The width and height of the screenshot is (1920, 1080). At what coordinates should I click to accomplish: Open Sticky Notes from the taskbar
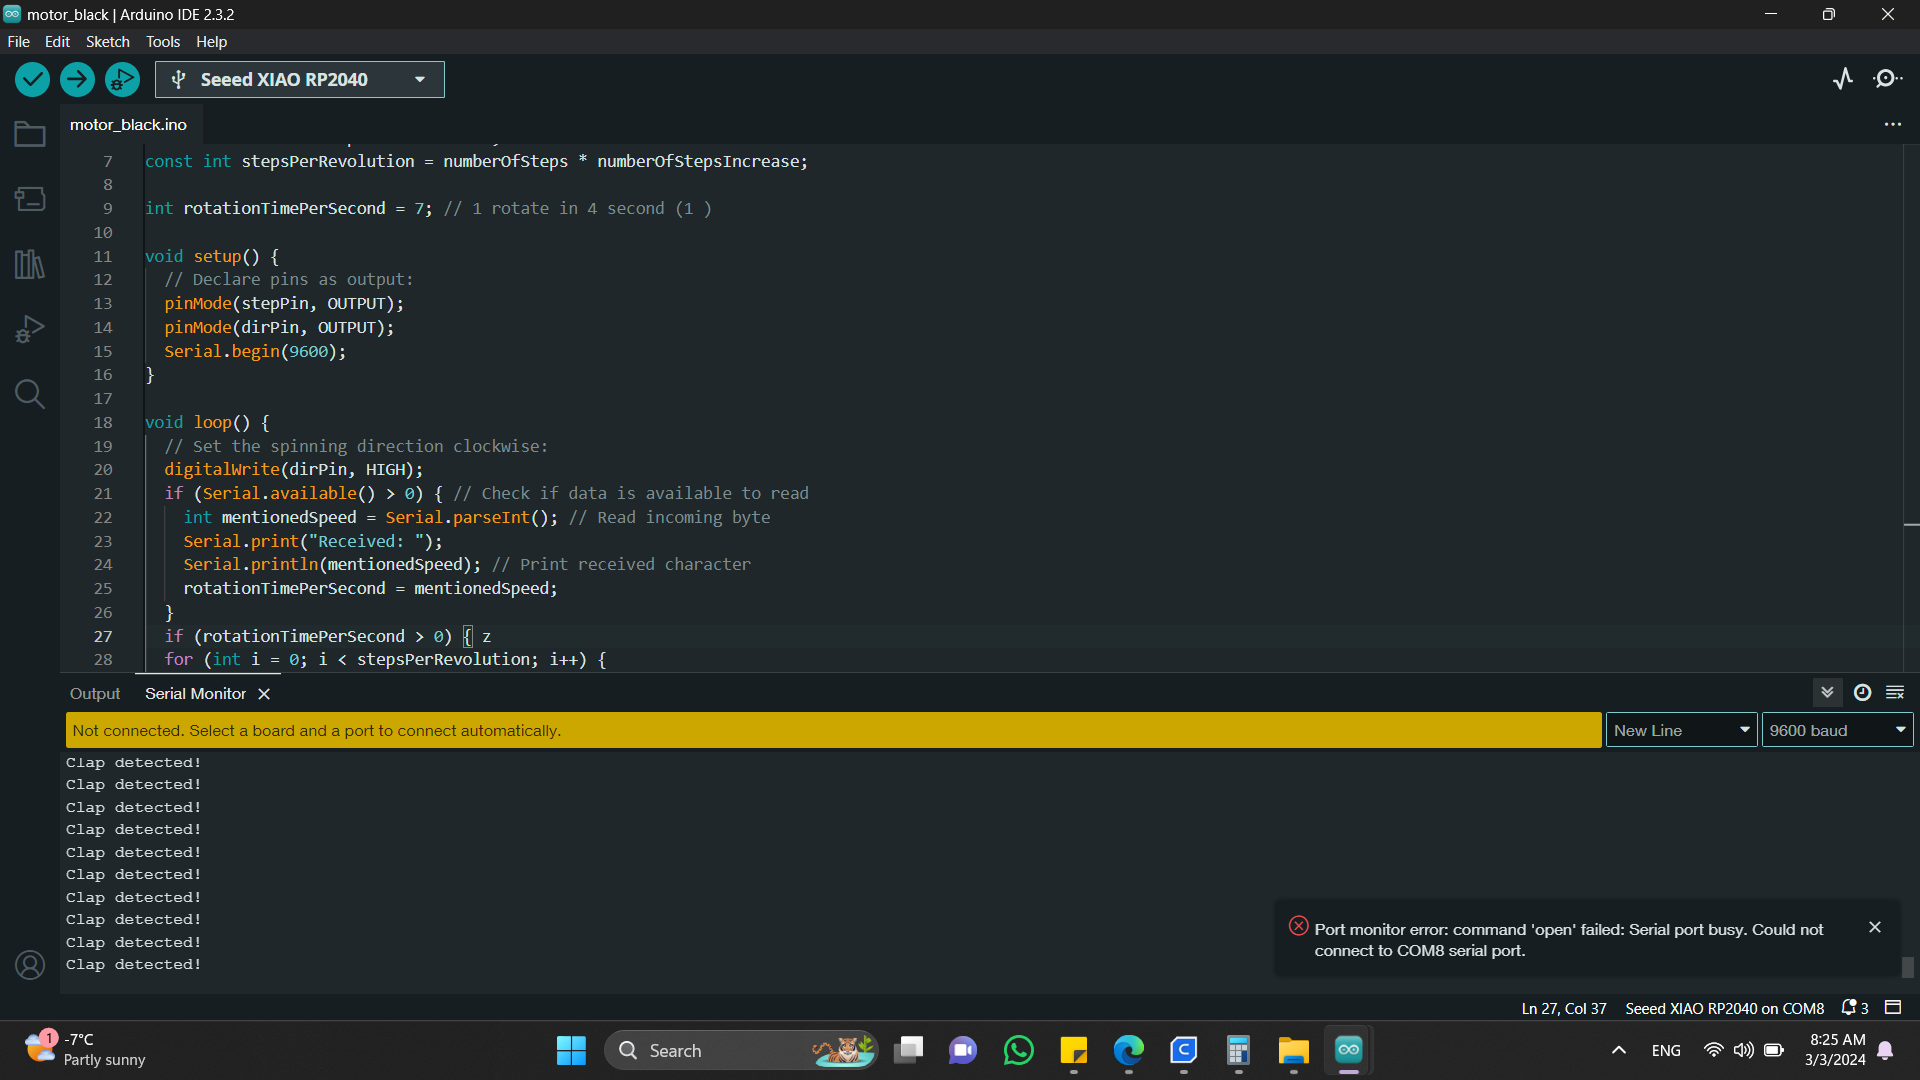click(1073, 1050)
